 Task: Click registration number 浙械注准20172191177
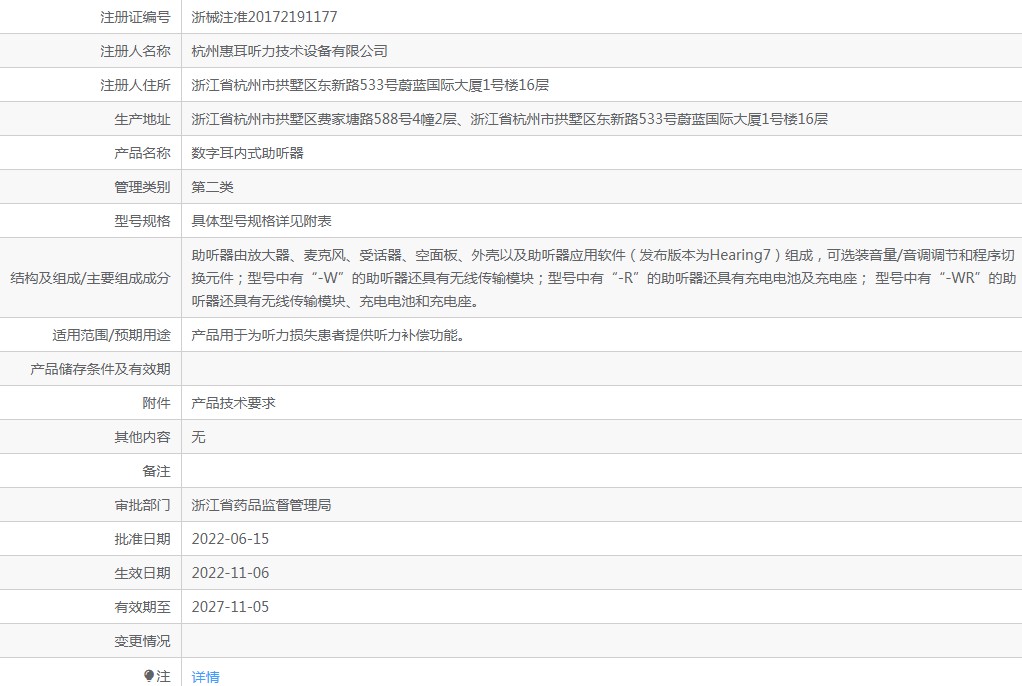(x=264, y=17)
